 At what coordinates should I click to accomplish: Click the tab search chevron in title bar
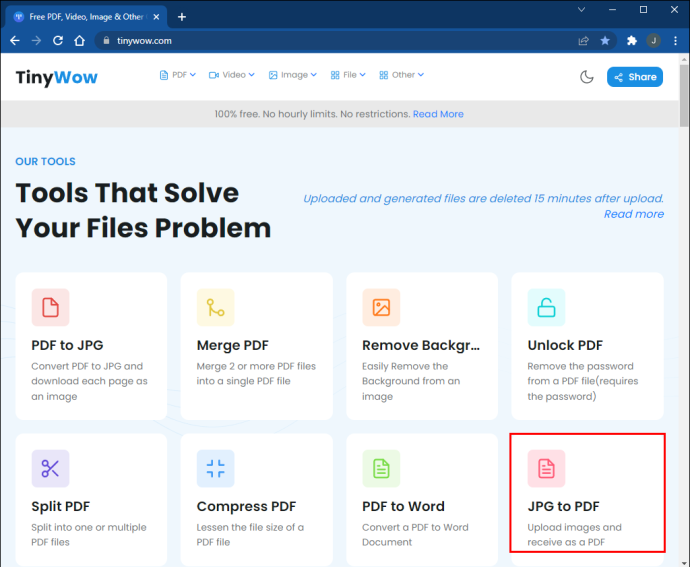[x=581, y=10]
